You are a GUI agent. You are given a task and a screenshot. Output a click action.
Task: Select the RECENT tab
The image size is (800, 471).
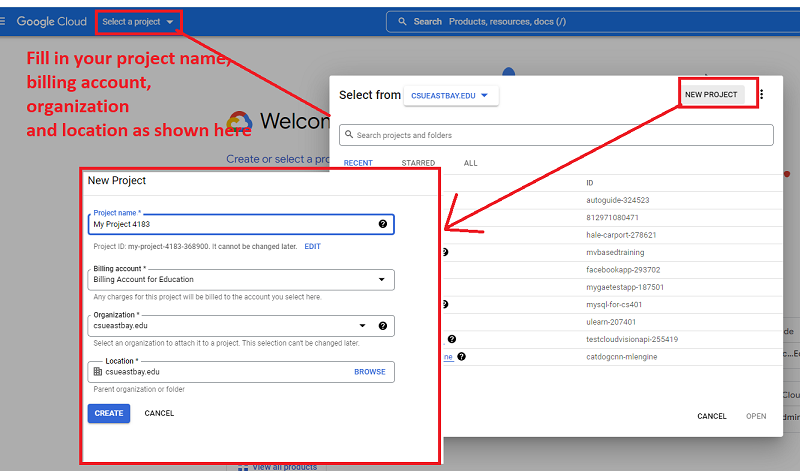point(359,163)
